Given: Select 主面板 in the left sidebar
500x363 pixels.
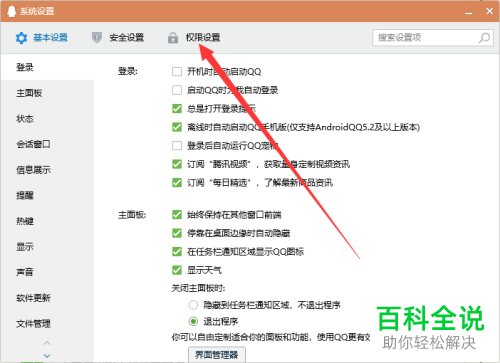Looking at the screenshot, I should tap(47, 93).
